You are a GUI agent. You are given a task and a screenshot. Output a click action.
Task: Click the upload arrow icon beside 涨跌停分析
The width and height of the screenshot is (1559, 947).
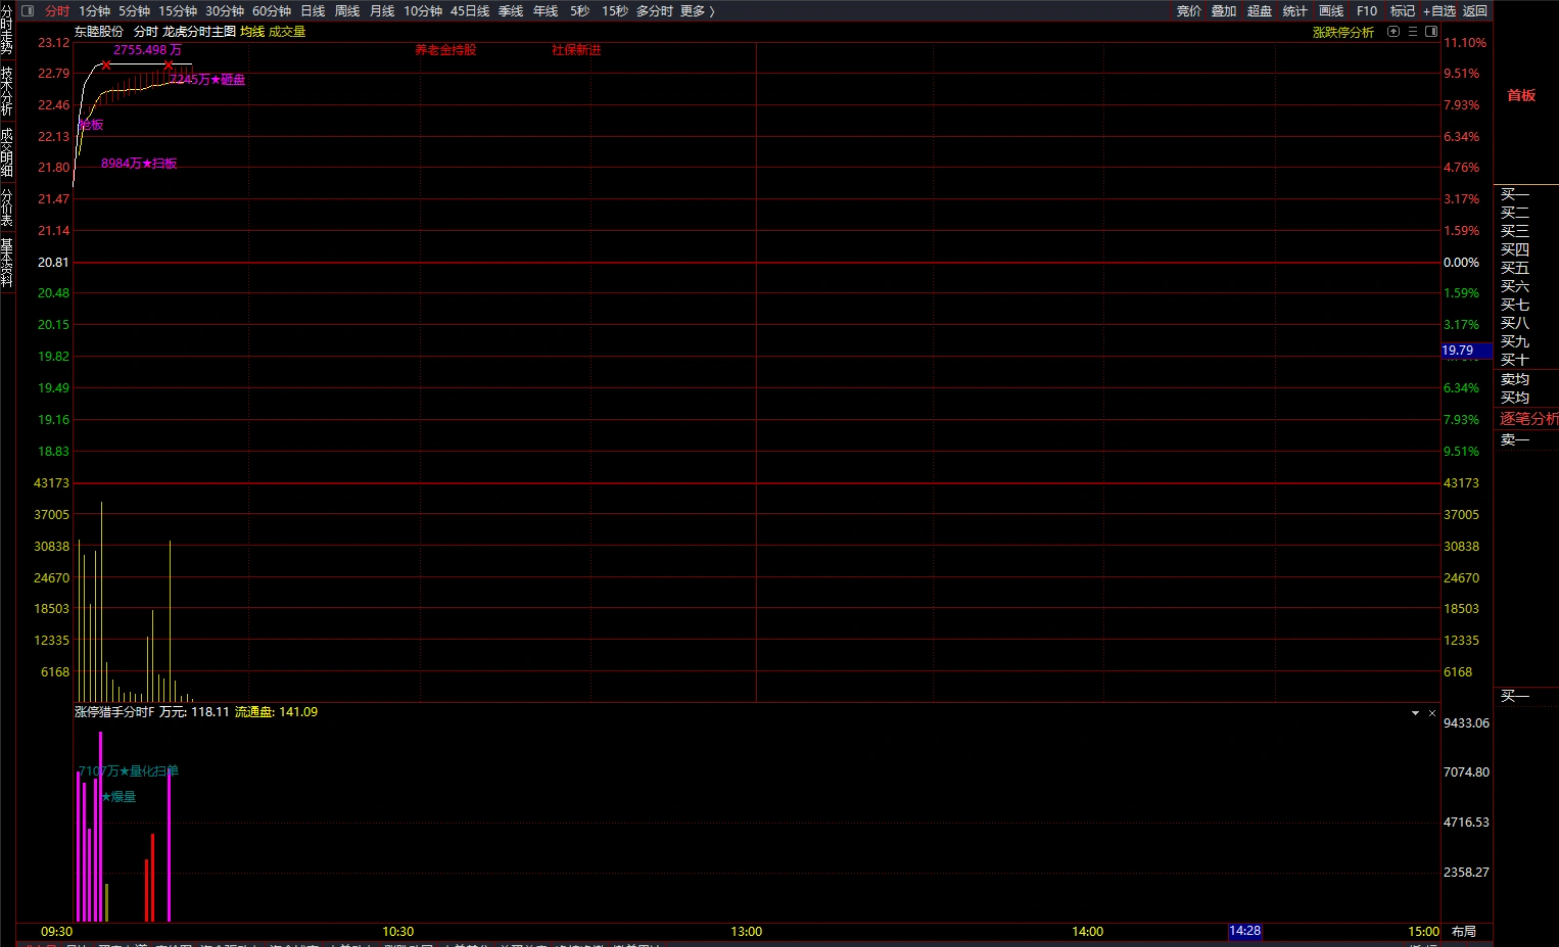tap(1393, 32)
